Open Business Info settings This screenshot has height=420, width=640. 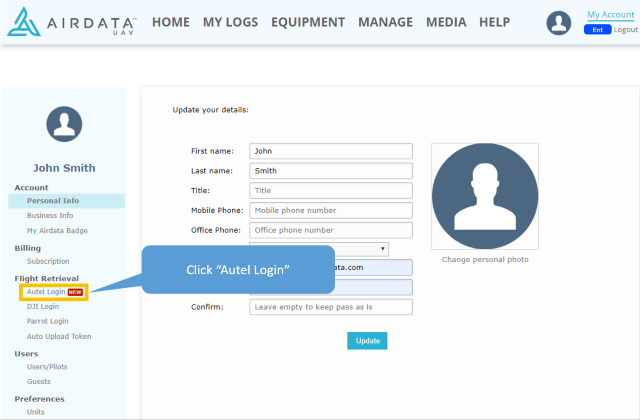click(x=50, y=216)
